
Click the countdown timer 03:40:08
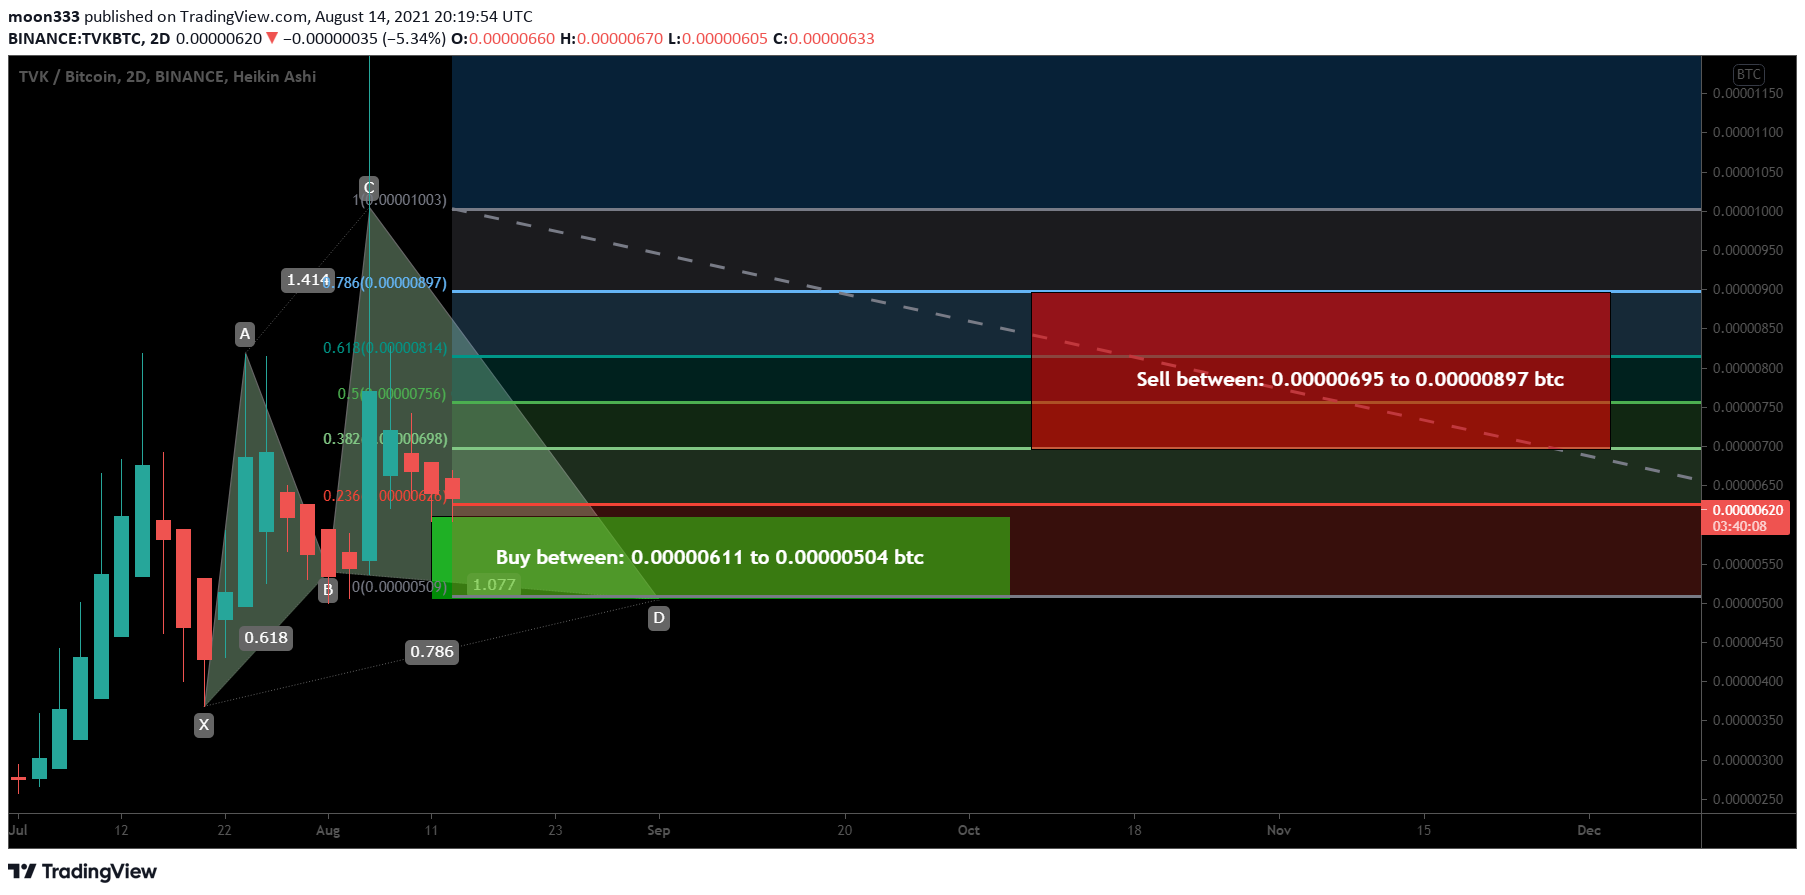click(1740, 526)
